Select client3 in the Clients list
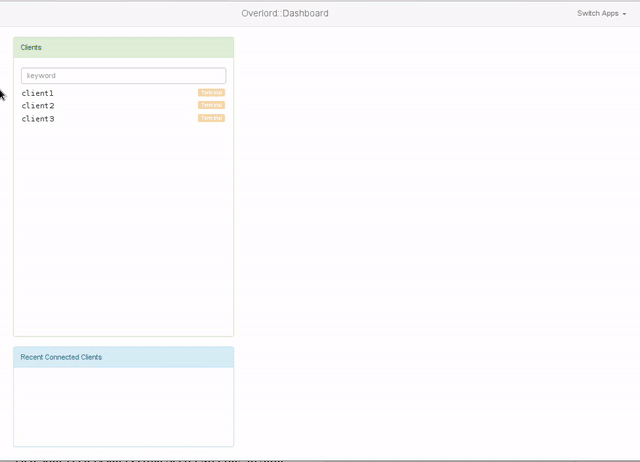The height and width of the screenshot is (462, 640). point(38,119)
